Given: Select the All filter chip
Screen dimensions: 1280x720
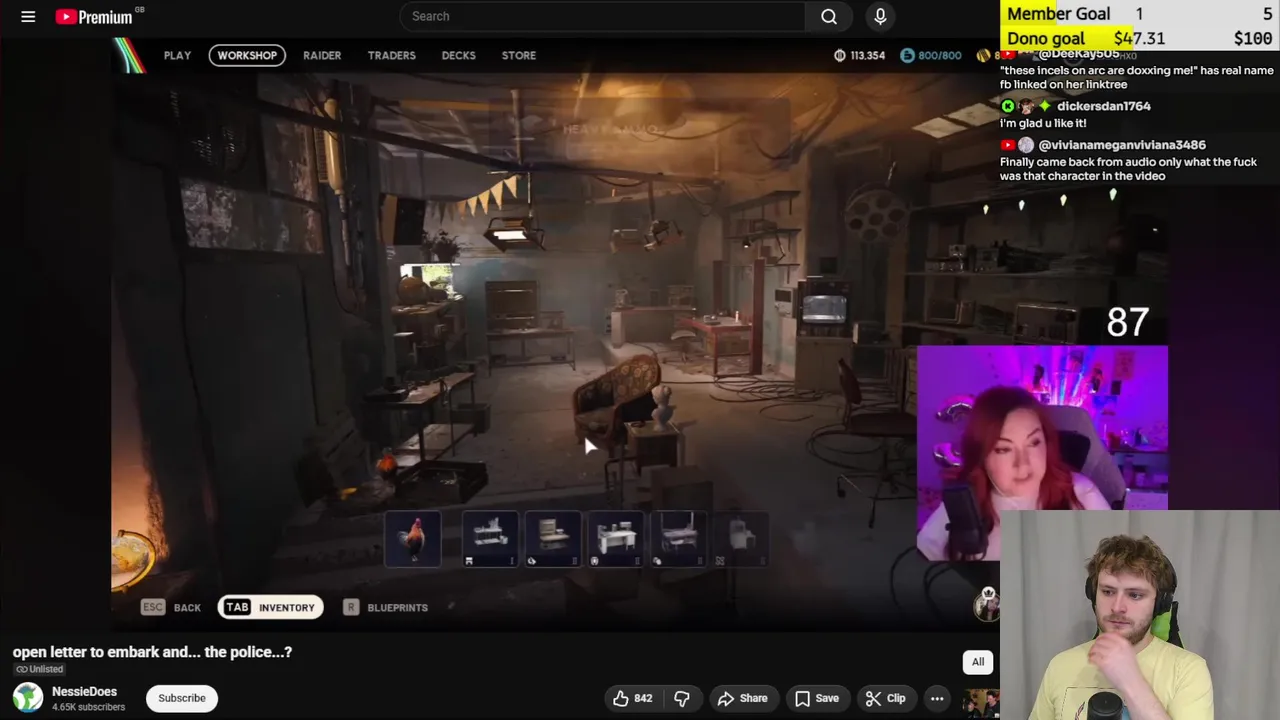Looking at the screenshot, I should 978,662.
